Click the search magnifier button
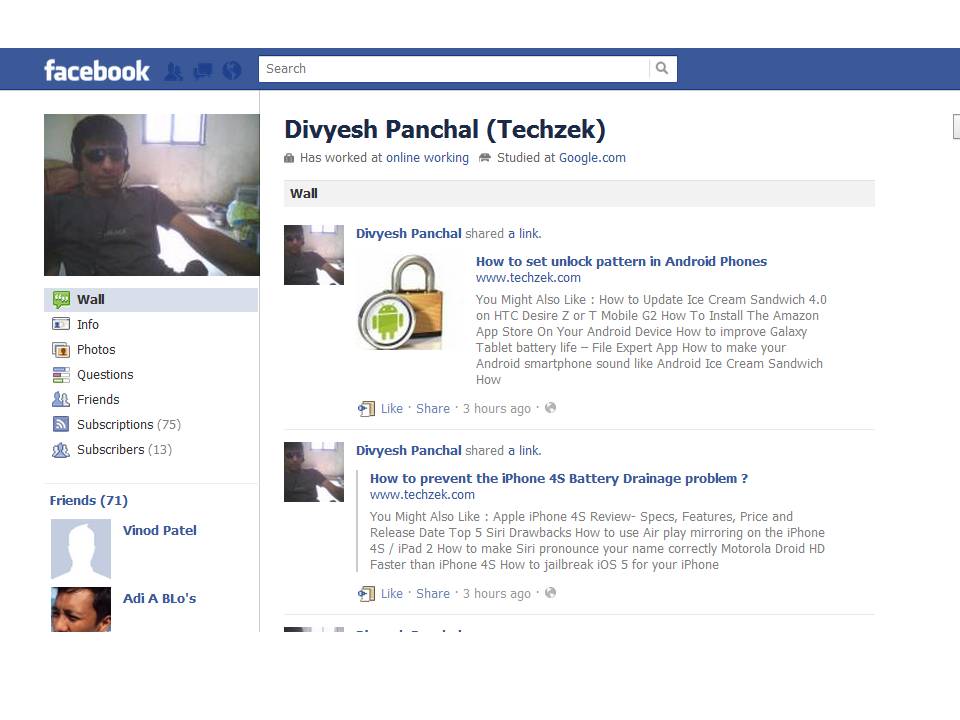The width and height of the screenshot is (960, 720). click(662, 69)
